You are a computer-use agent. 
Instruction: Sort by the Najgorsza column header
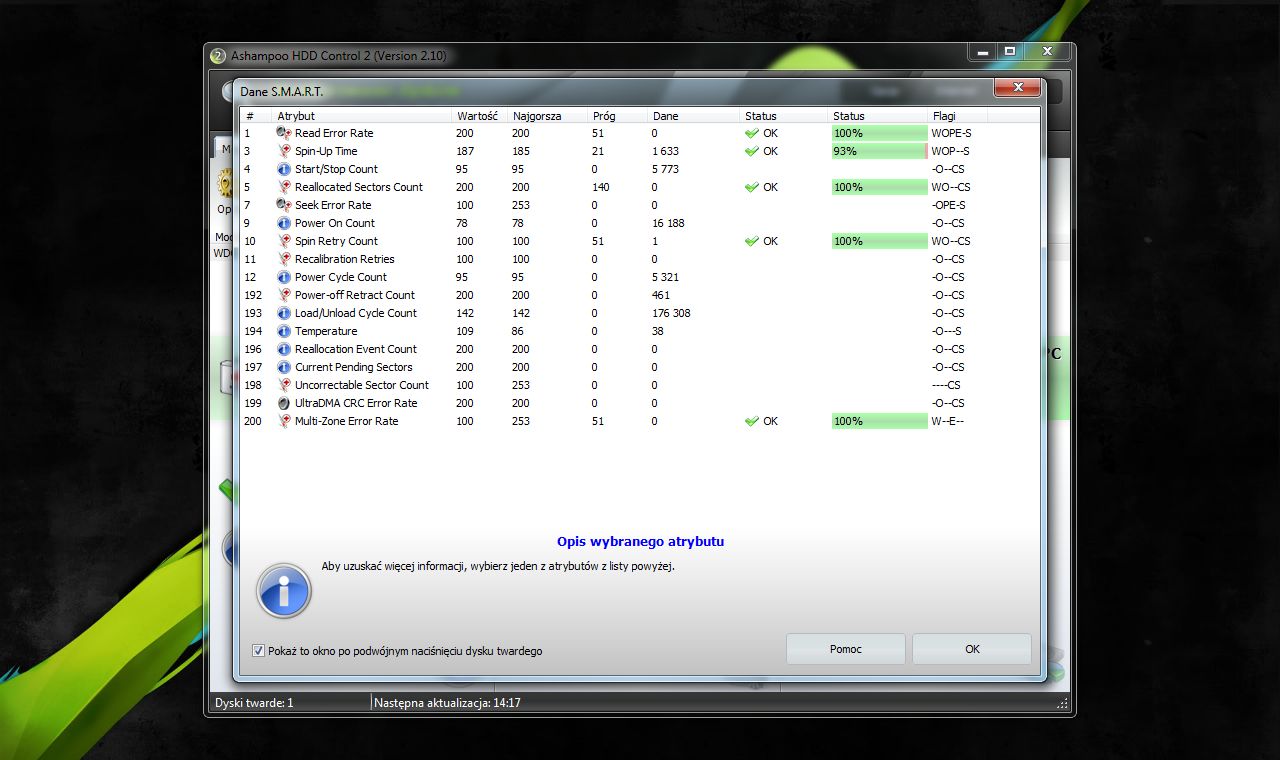547,116
